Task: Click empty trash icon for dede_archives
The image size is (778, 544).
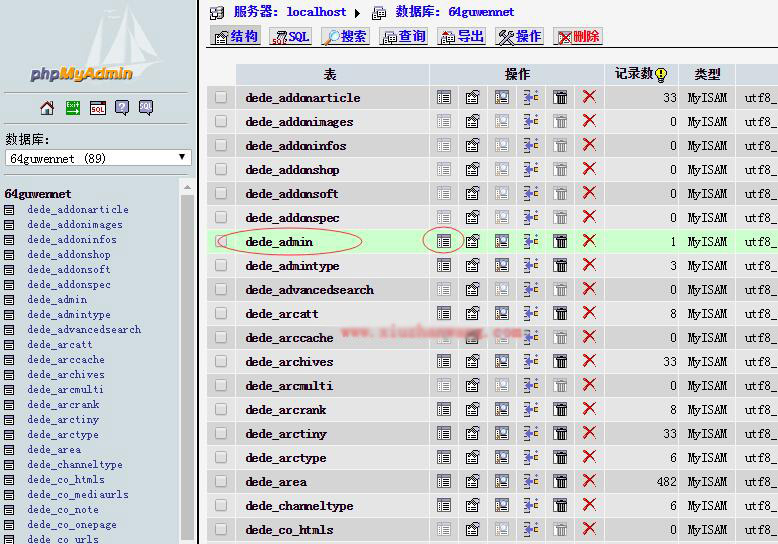Action: (560, 362)
